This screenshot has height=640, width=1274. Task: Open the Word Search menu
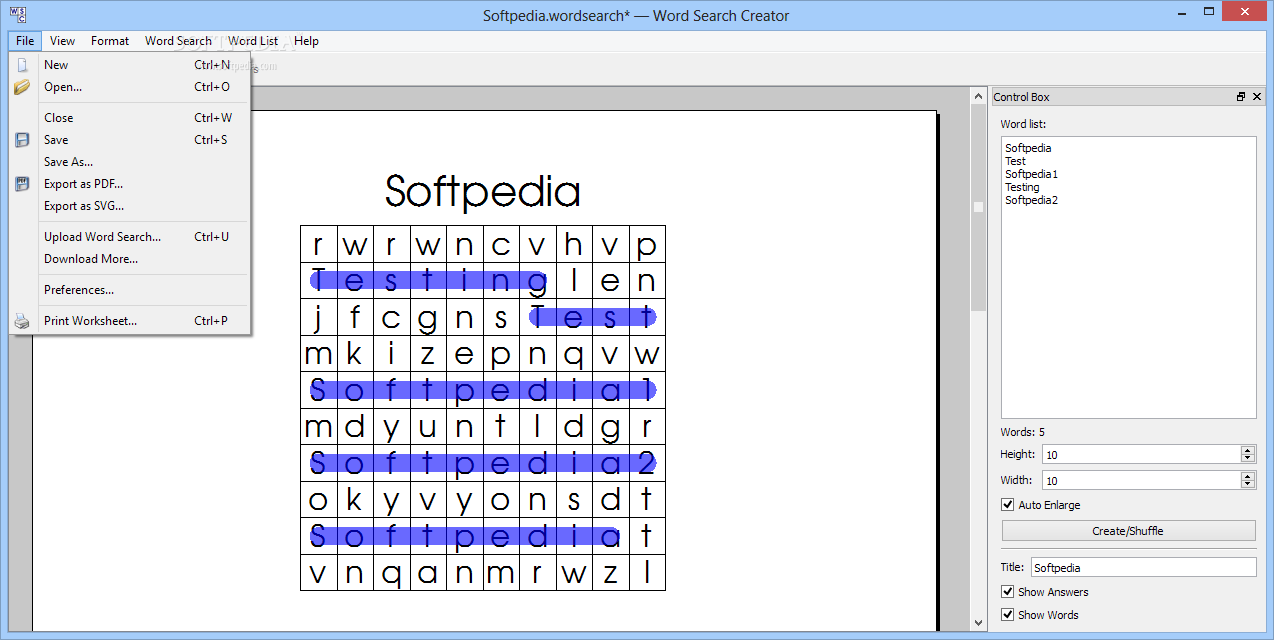[x=178, y=41]
